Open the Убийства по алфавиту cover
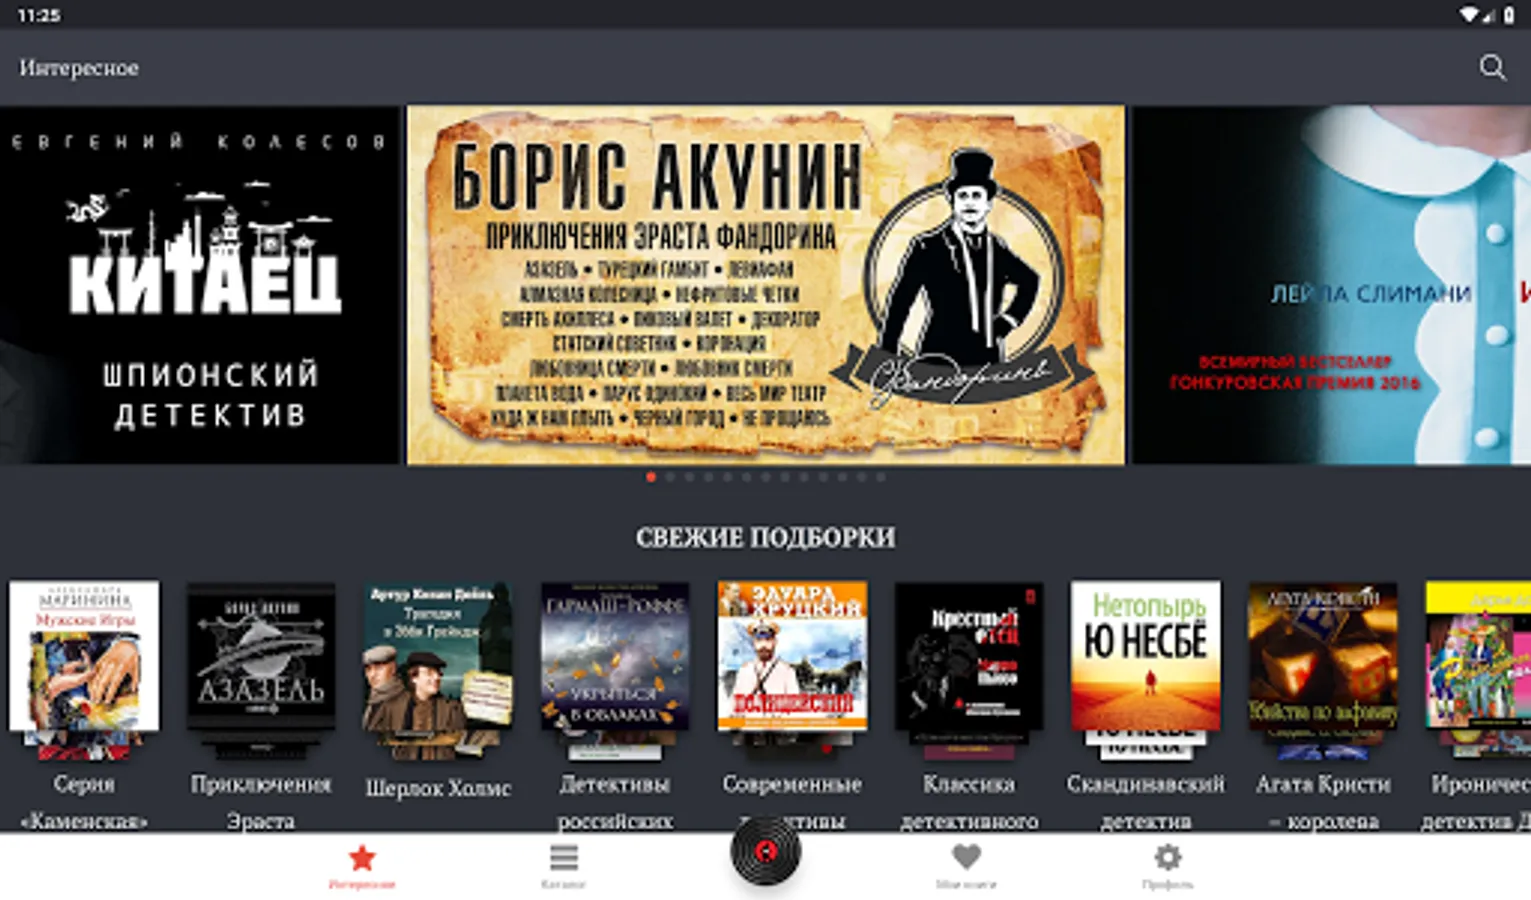Image resolution: width=1531 pixels, height=900 pixels. pos(1323,656)
